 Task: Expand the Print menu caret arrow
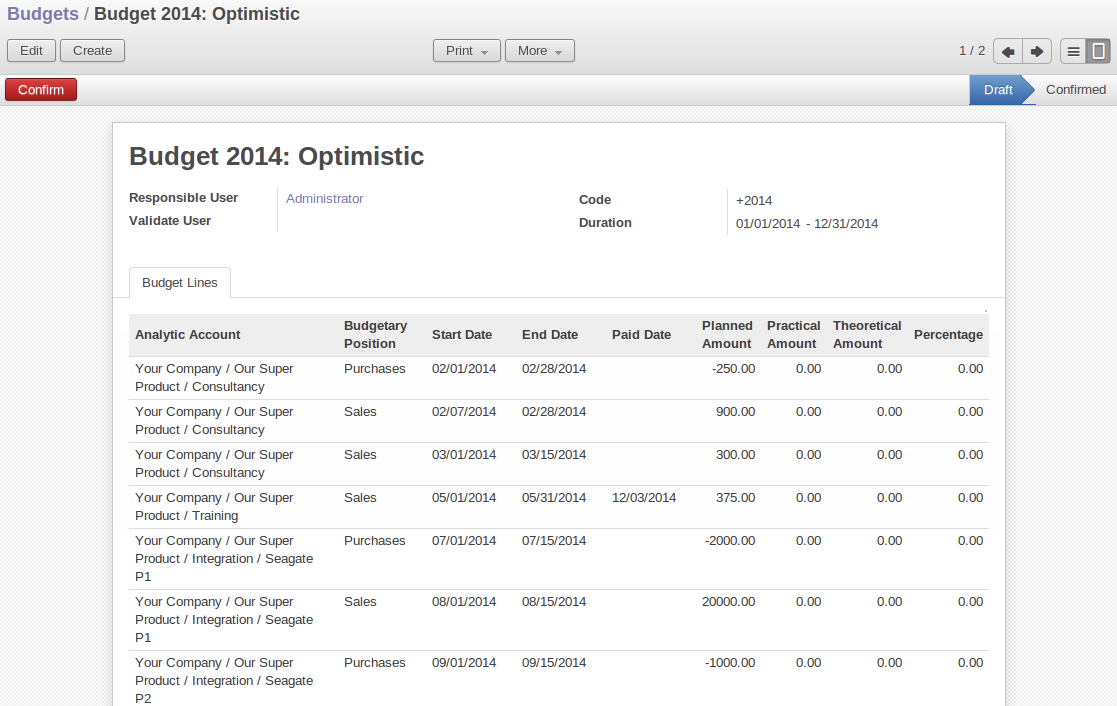[x=485, y=52]
